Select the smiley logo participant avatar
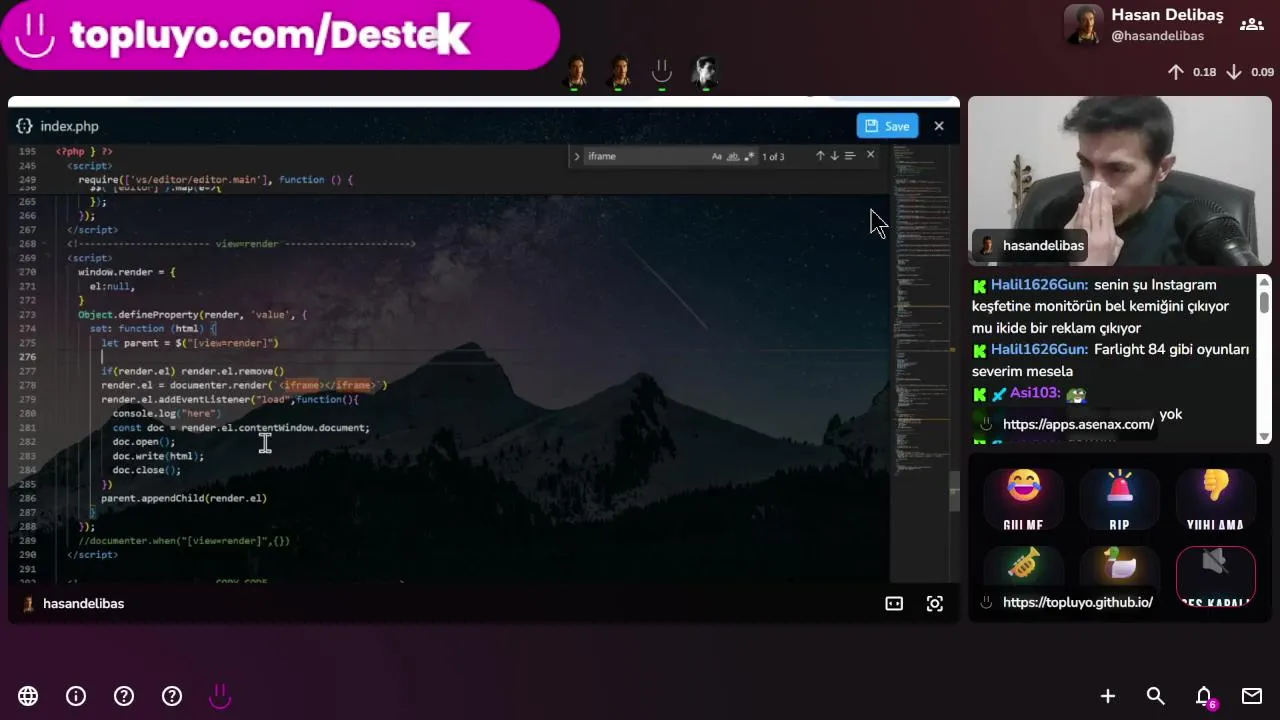Screen dimensions: 1280x720 pos(661,72)
